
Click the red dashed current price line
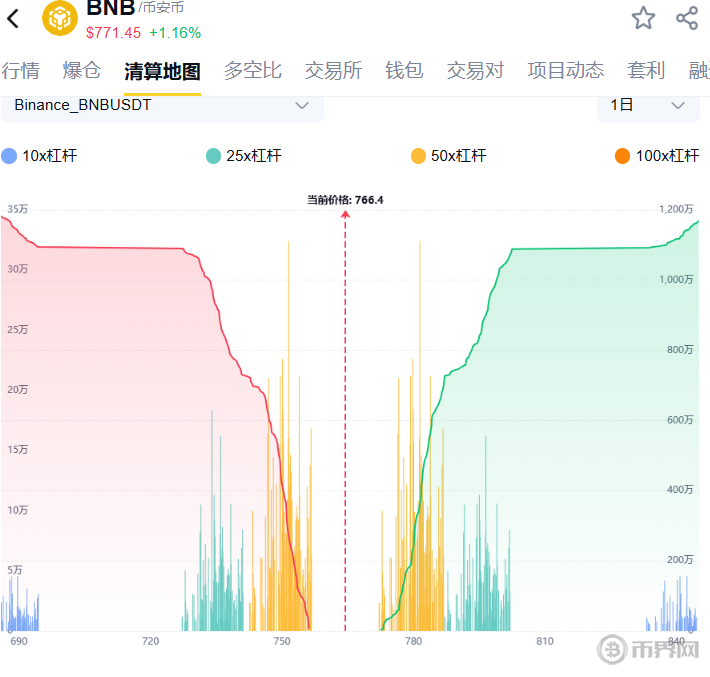tap(345, 421)
